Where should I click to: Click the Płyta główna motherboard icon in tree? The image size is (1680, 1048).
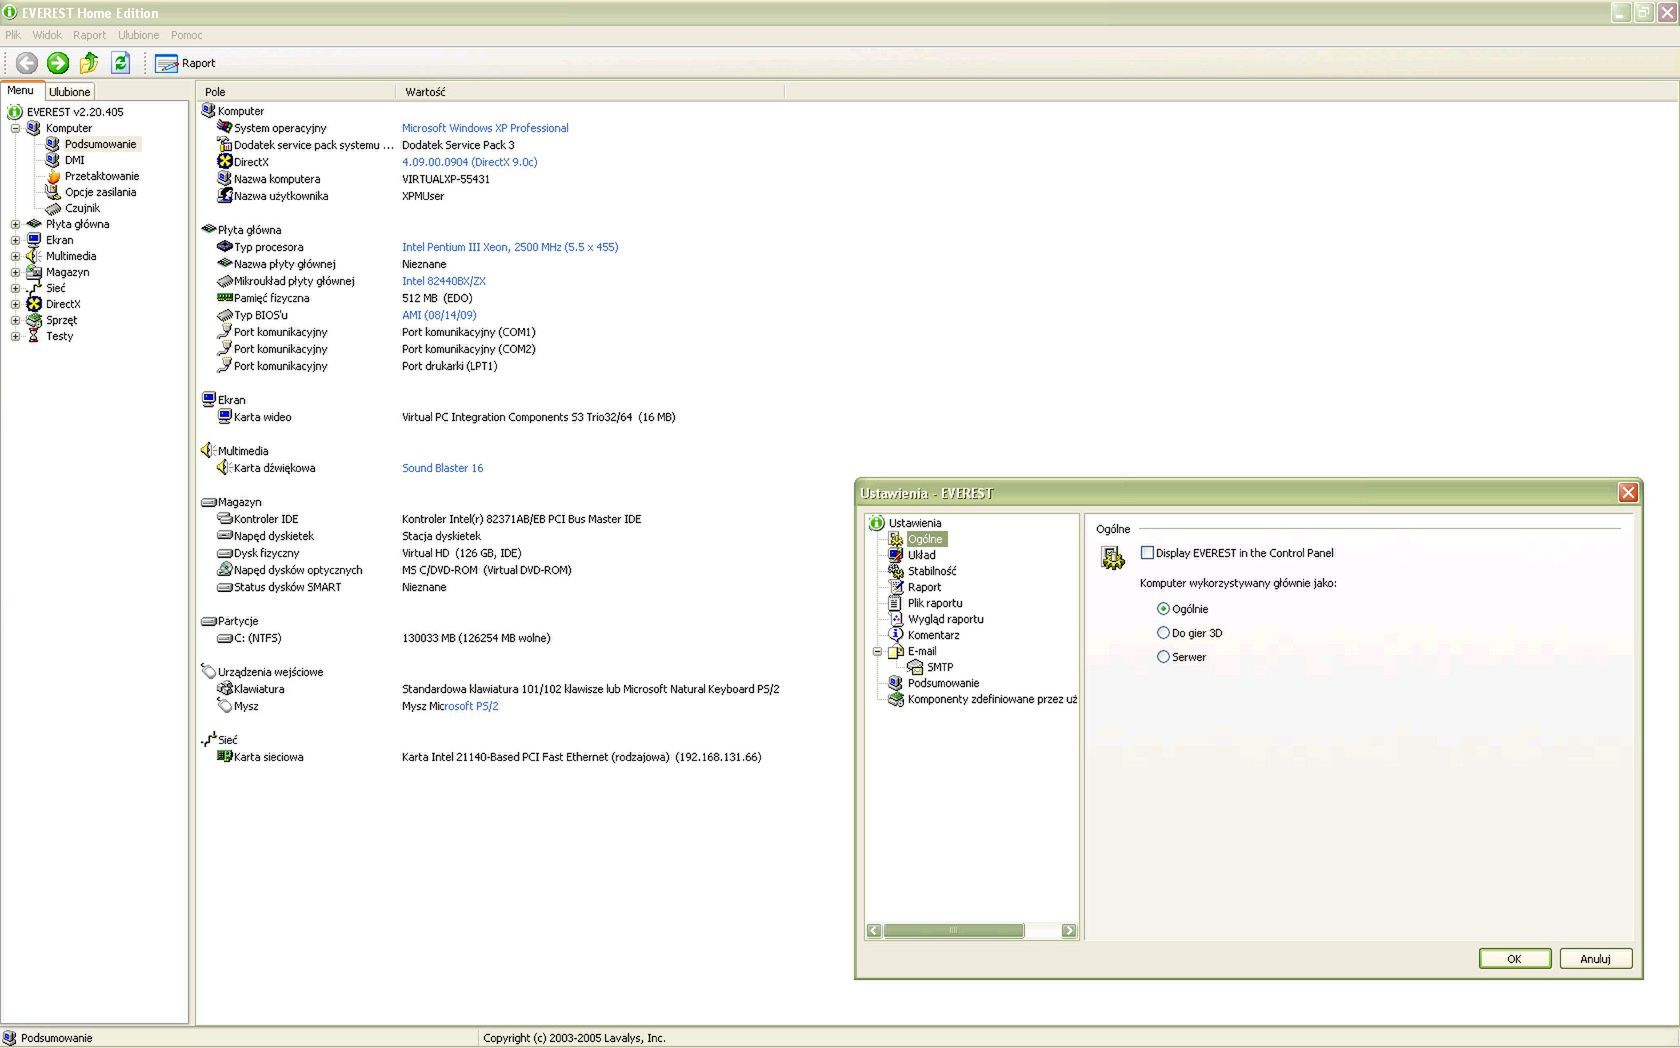pyautogui.click(x=34, y=224)
